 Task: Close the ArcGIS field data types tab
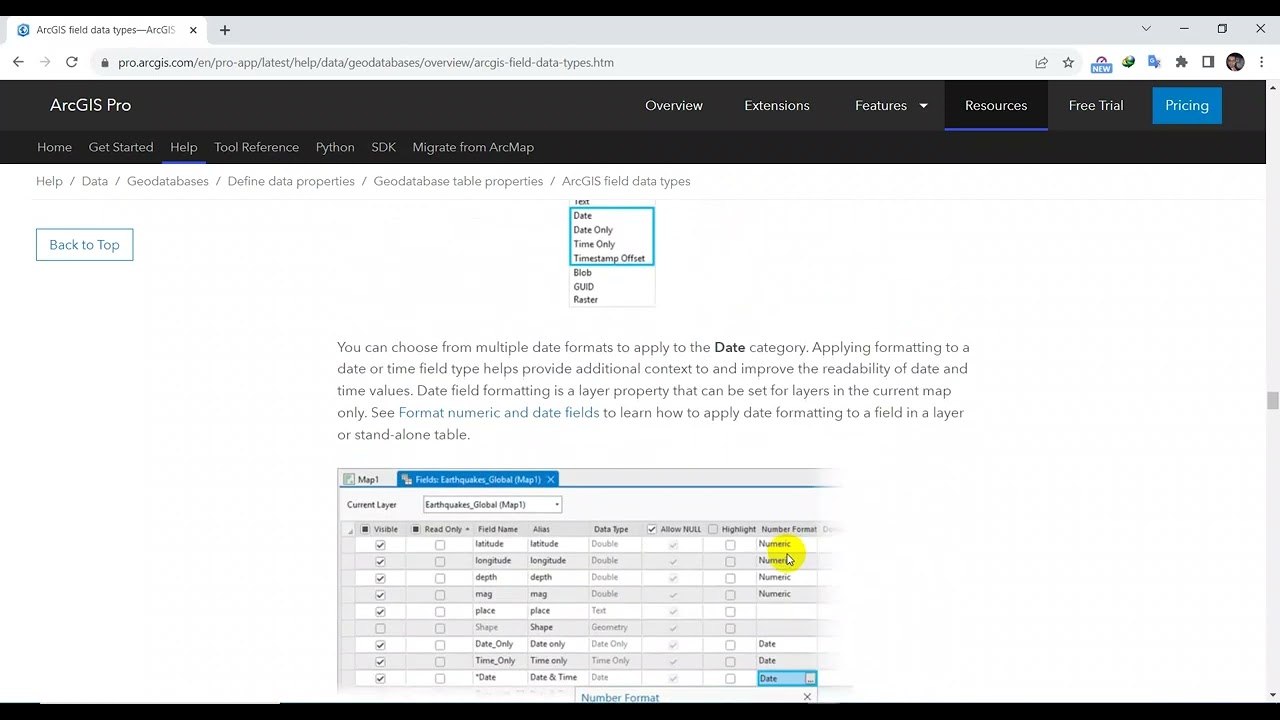(x=194, y=30)
